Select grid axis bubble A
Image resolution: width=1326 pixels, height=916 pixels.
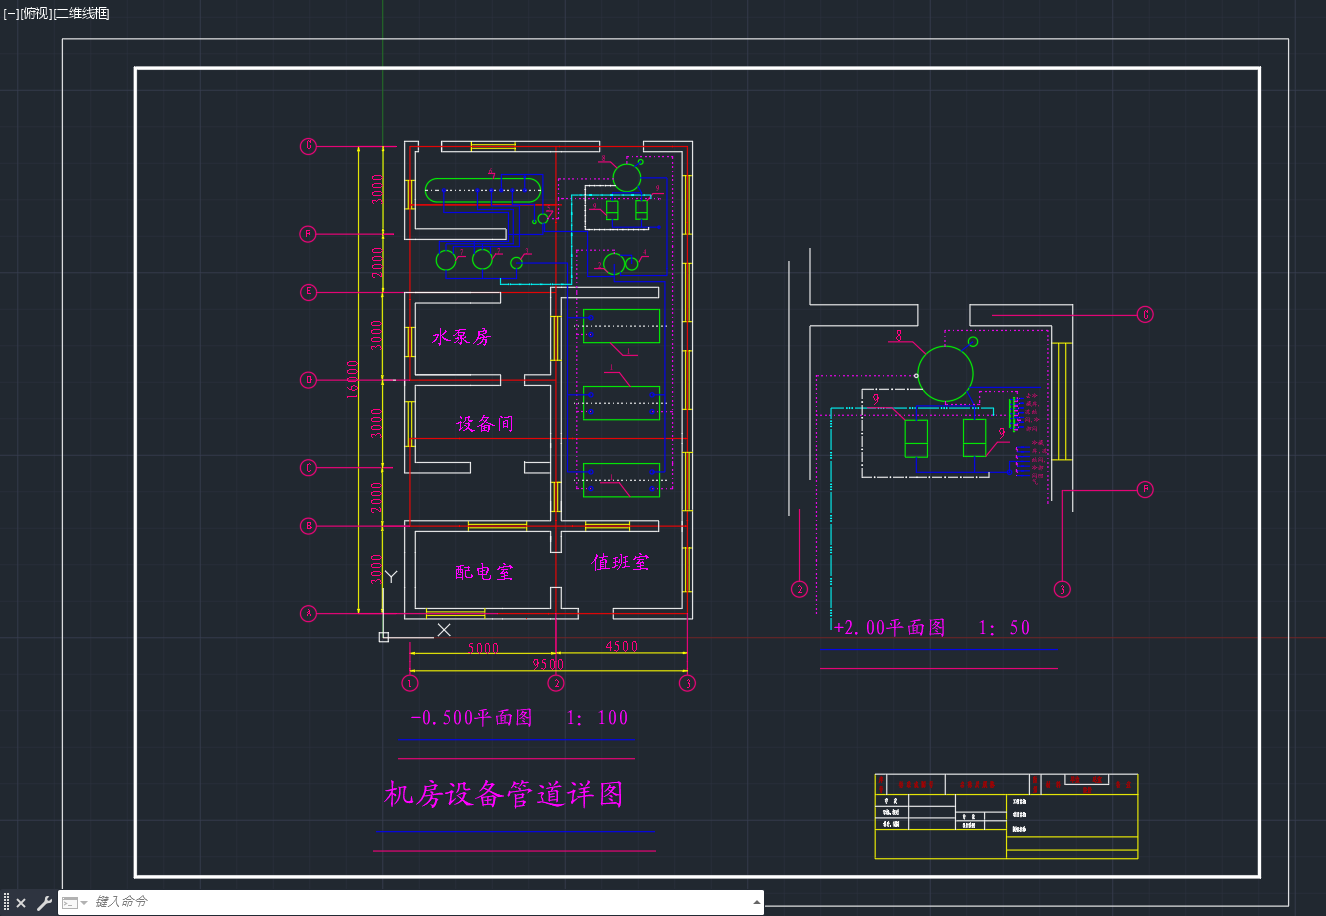(309, 614)
